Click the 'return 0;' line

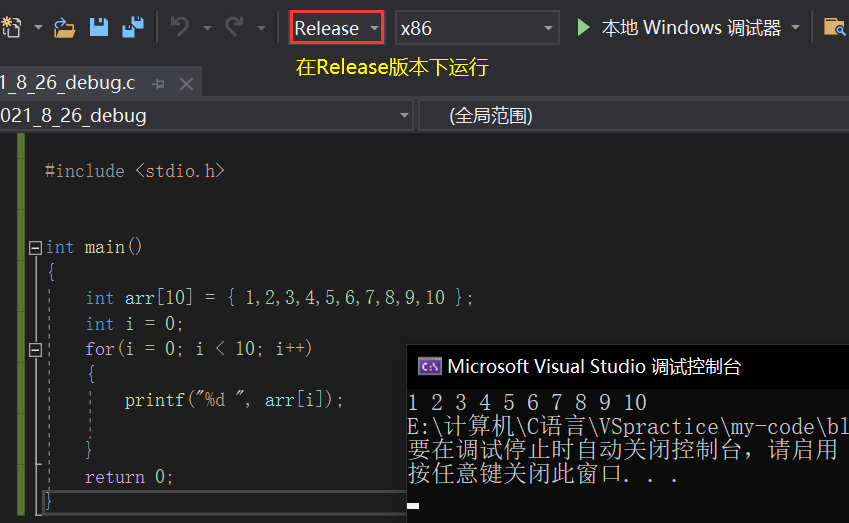(129, 477)
